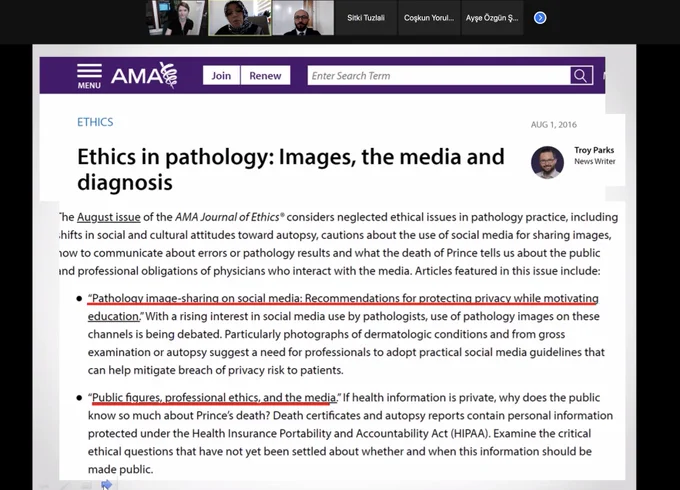680x490 pixels.
Task: Click the article headline Ethics in pathology
Action: (x=291, y=169)
